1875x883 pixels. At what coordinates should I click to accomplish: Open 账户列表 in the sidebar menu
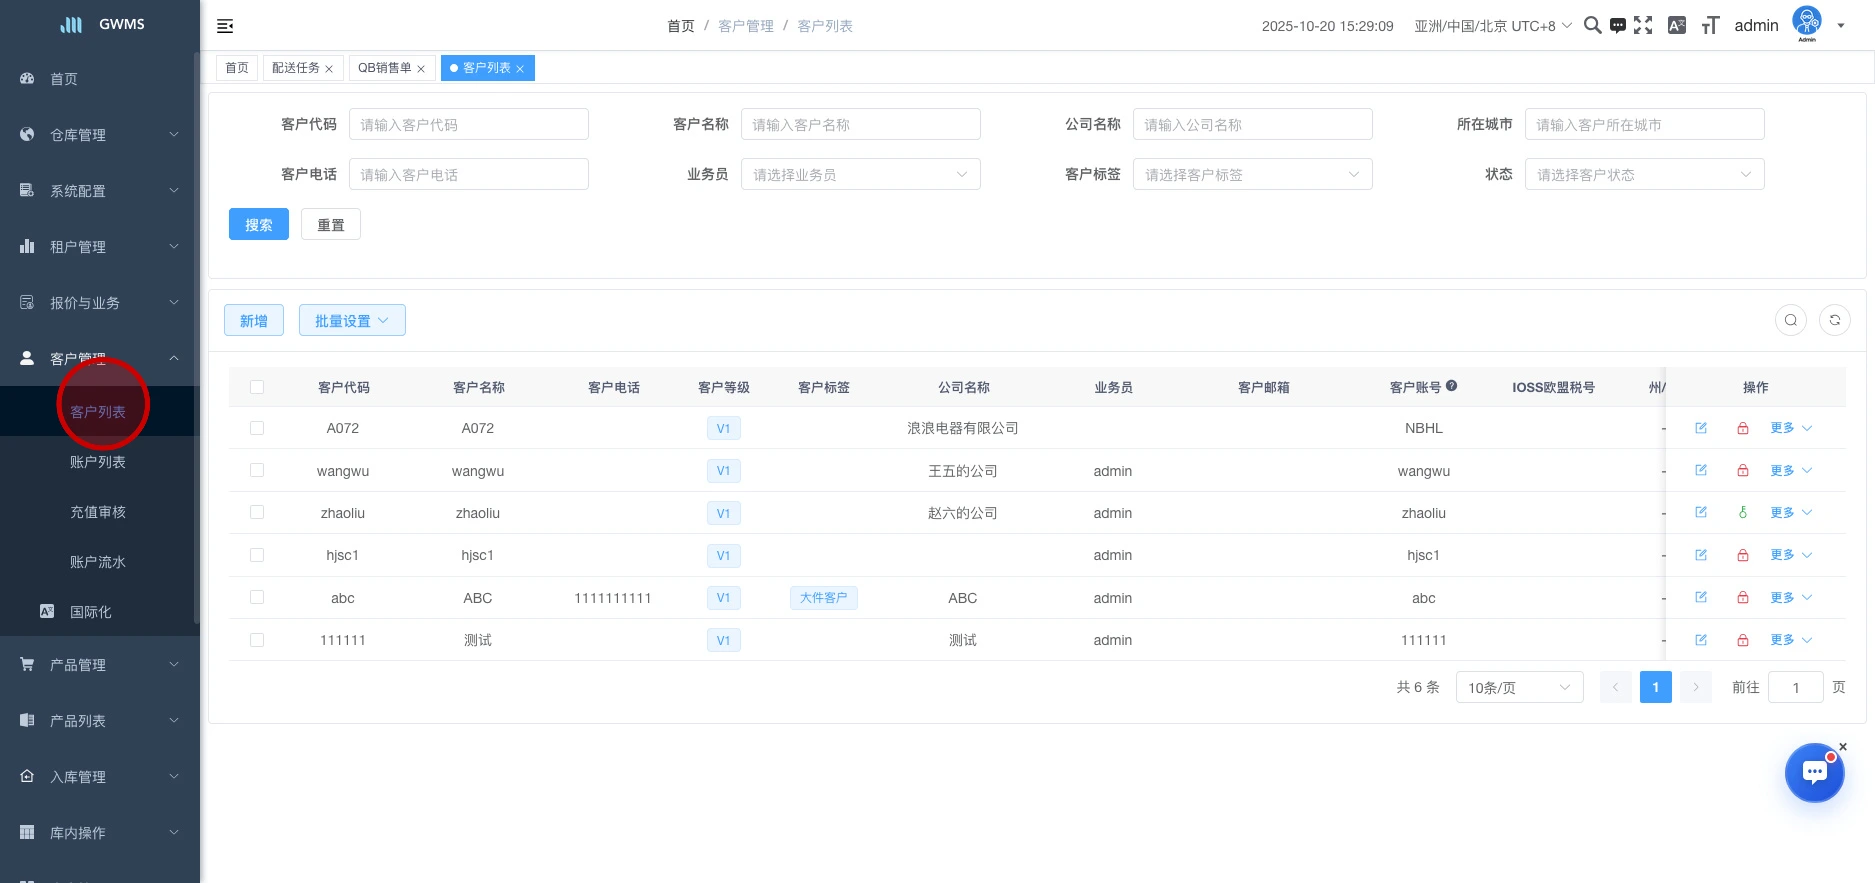[98, 462]
